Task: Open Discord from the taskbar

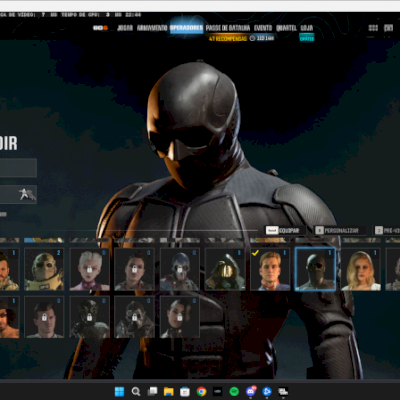Action: coord(251,391)
